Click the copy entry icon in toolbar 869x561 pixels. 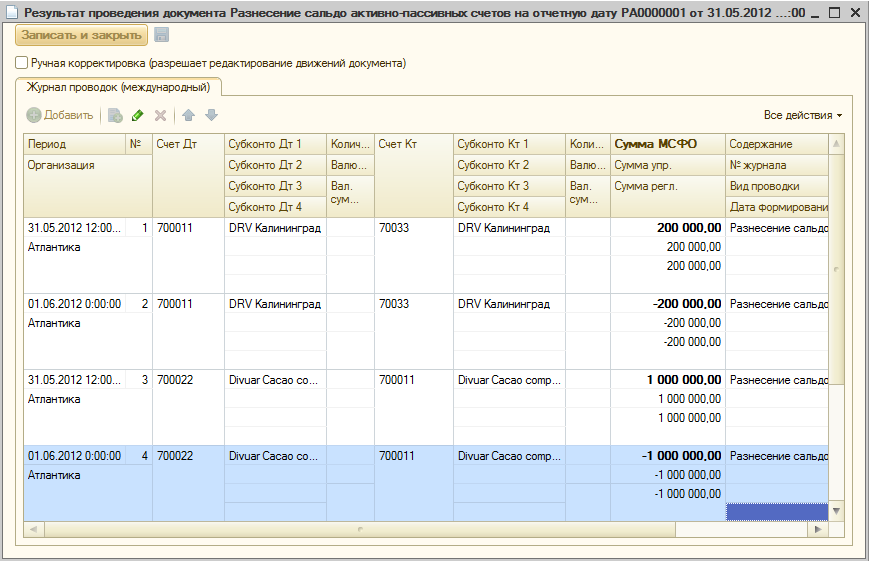115,115
